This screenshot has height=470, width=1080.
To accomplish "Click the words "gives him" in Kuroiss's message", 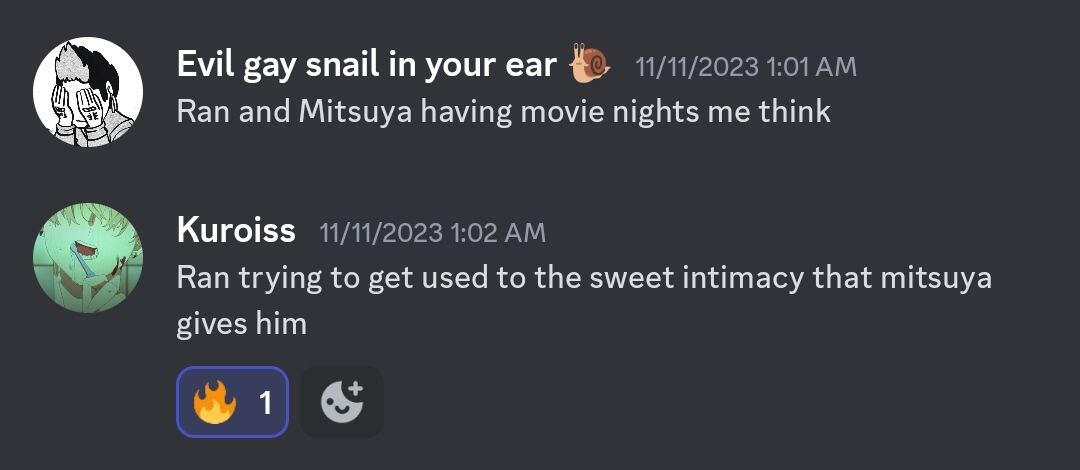I will tap(241, 324).
